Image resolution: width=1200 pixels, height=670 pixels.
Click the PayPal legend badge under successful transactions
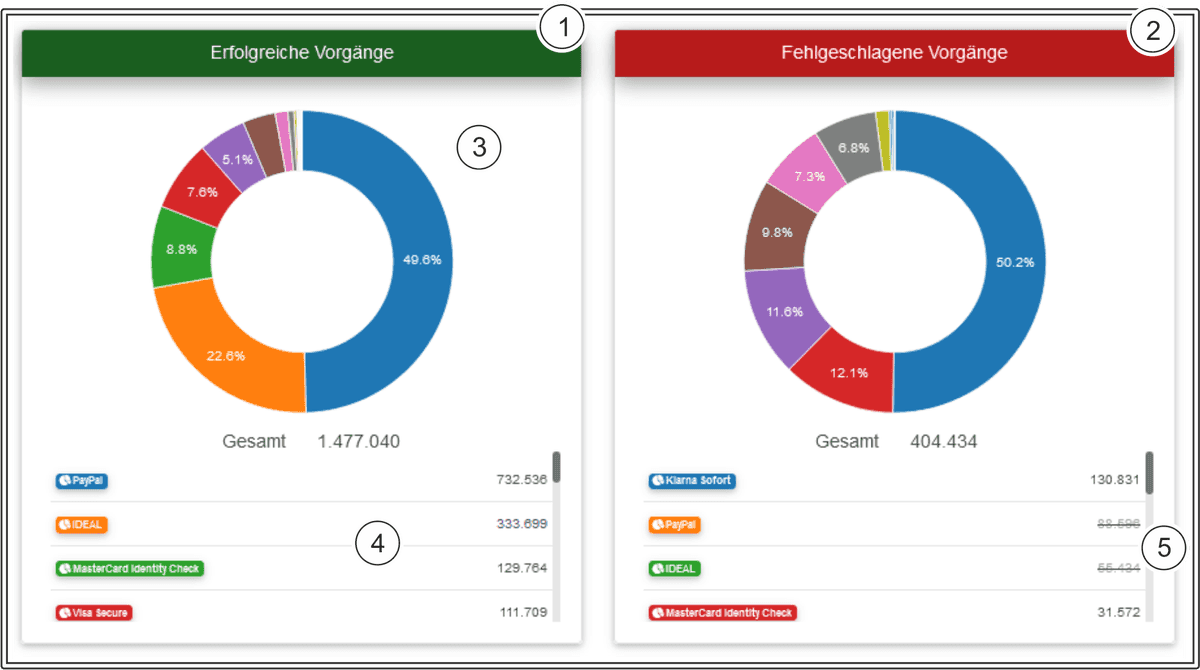pos(81,480)
